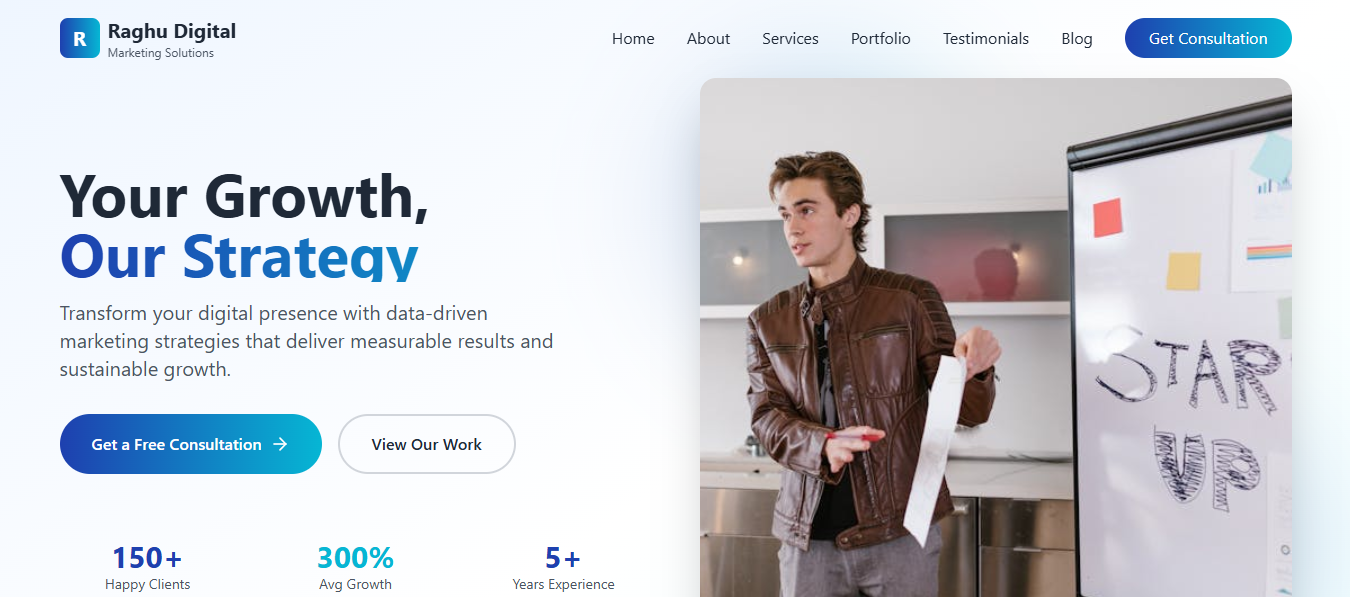Screen dimensions: 1350x597
Task: Open the Home nav link
Action: pos(633,38)
